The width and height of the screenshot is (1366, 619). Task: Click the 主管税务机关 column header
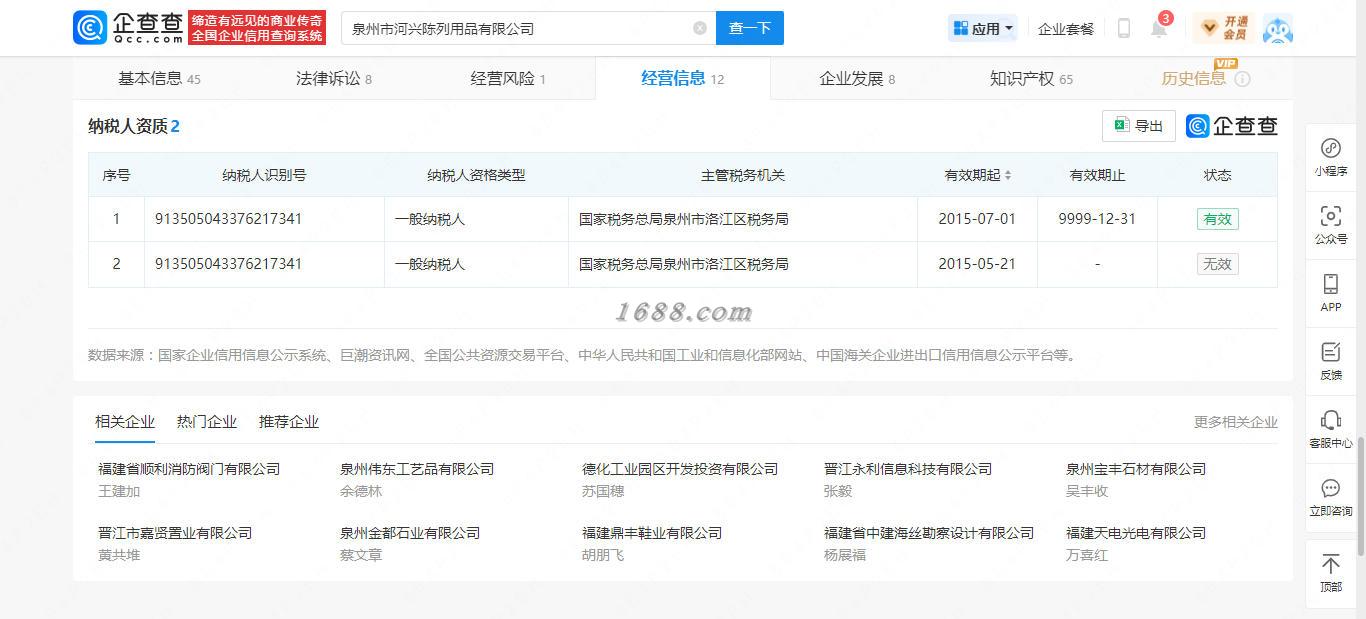[743, 175]
